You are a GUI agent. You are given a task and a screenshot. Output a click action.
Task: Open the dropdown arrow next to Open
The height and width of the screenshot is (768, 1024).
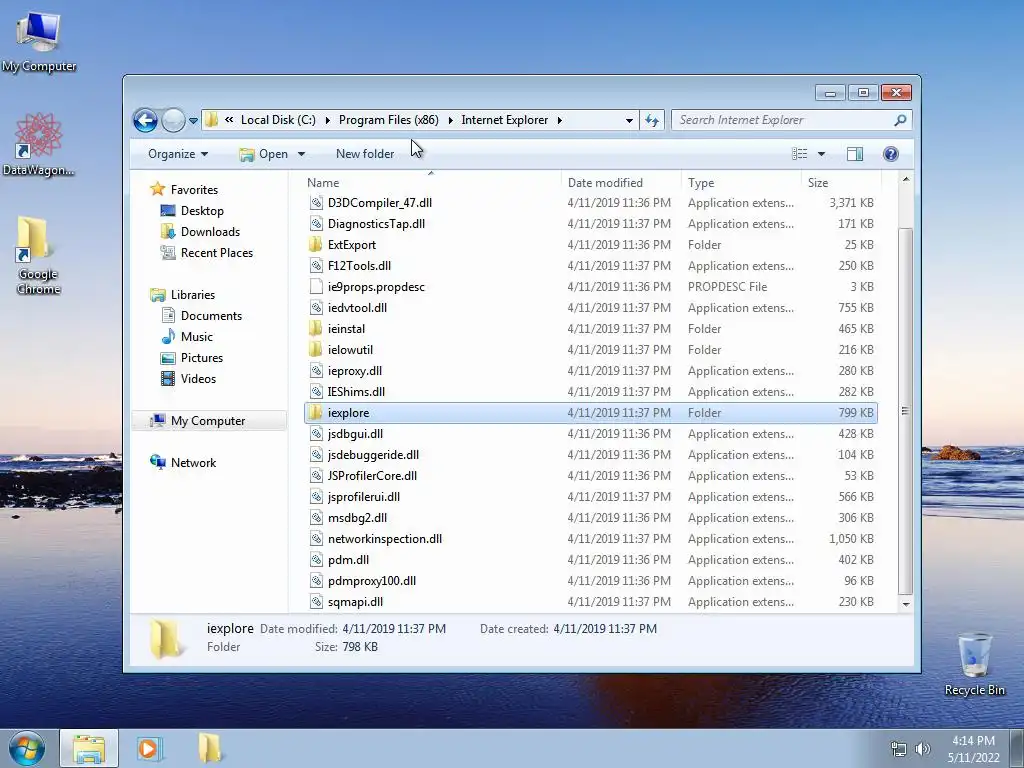coord(301,154)
